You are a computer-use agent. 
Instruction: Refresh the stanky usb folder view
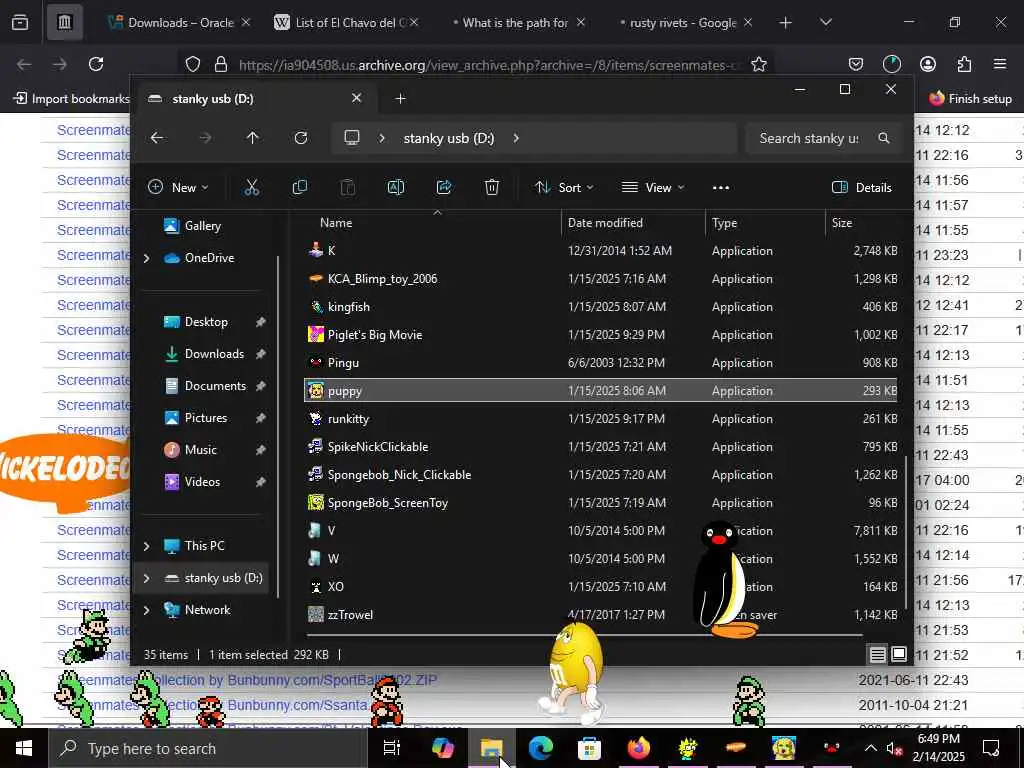(x=300, y=138)
